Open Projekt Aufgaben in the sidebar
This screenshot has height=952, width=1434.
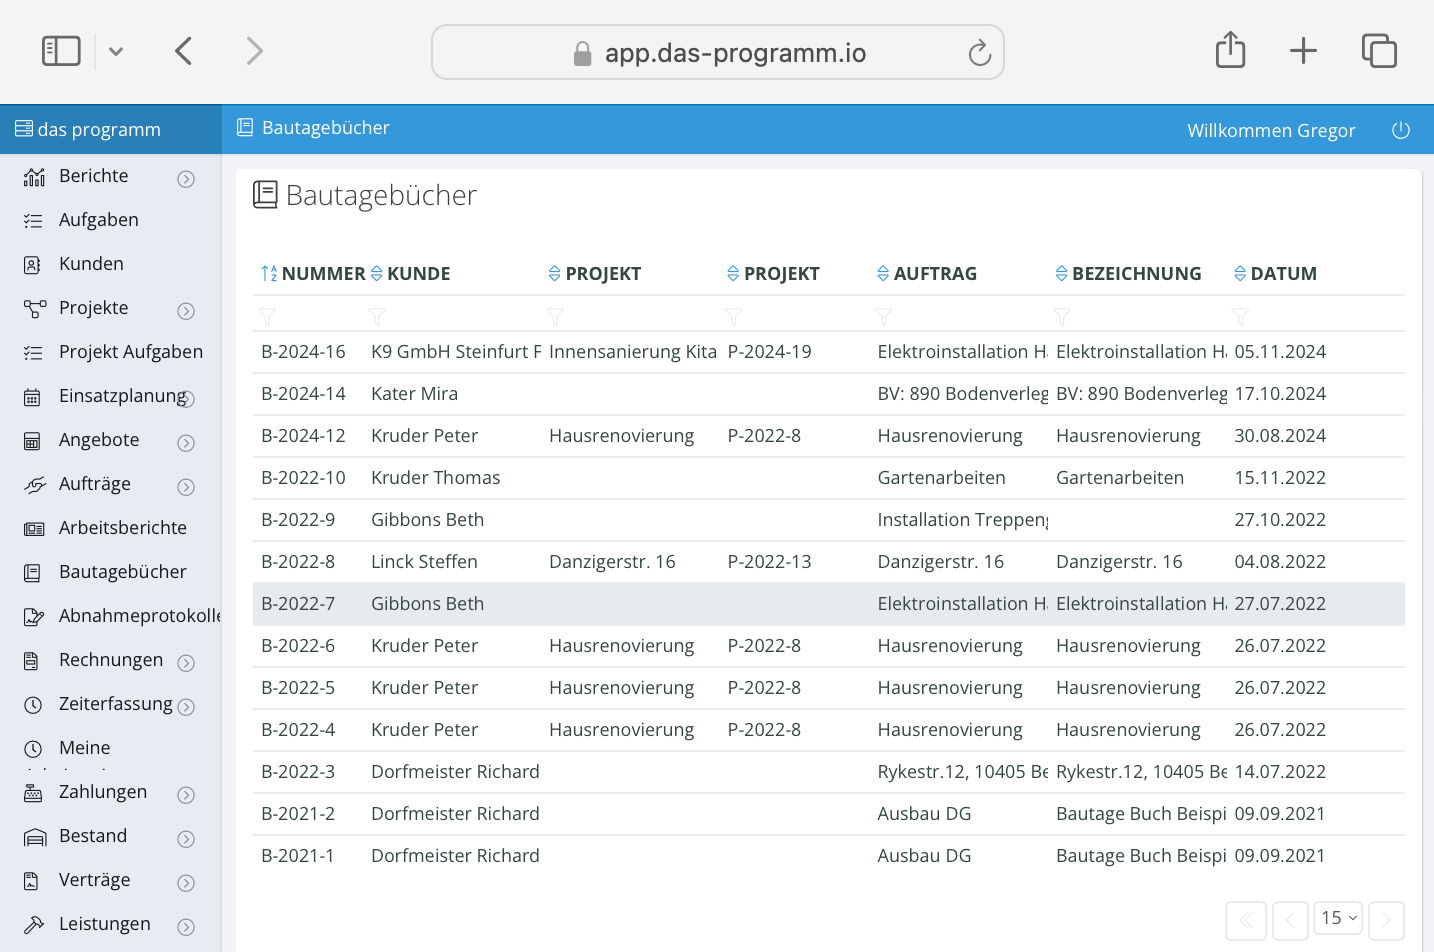131,352
